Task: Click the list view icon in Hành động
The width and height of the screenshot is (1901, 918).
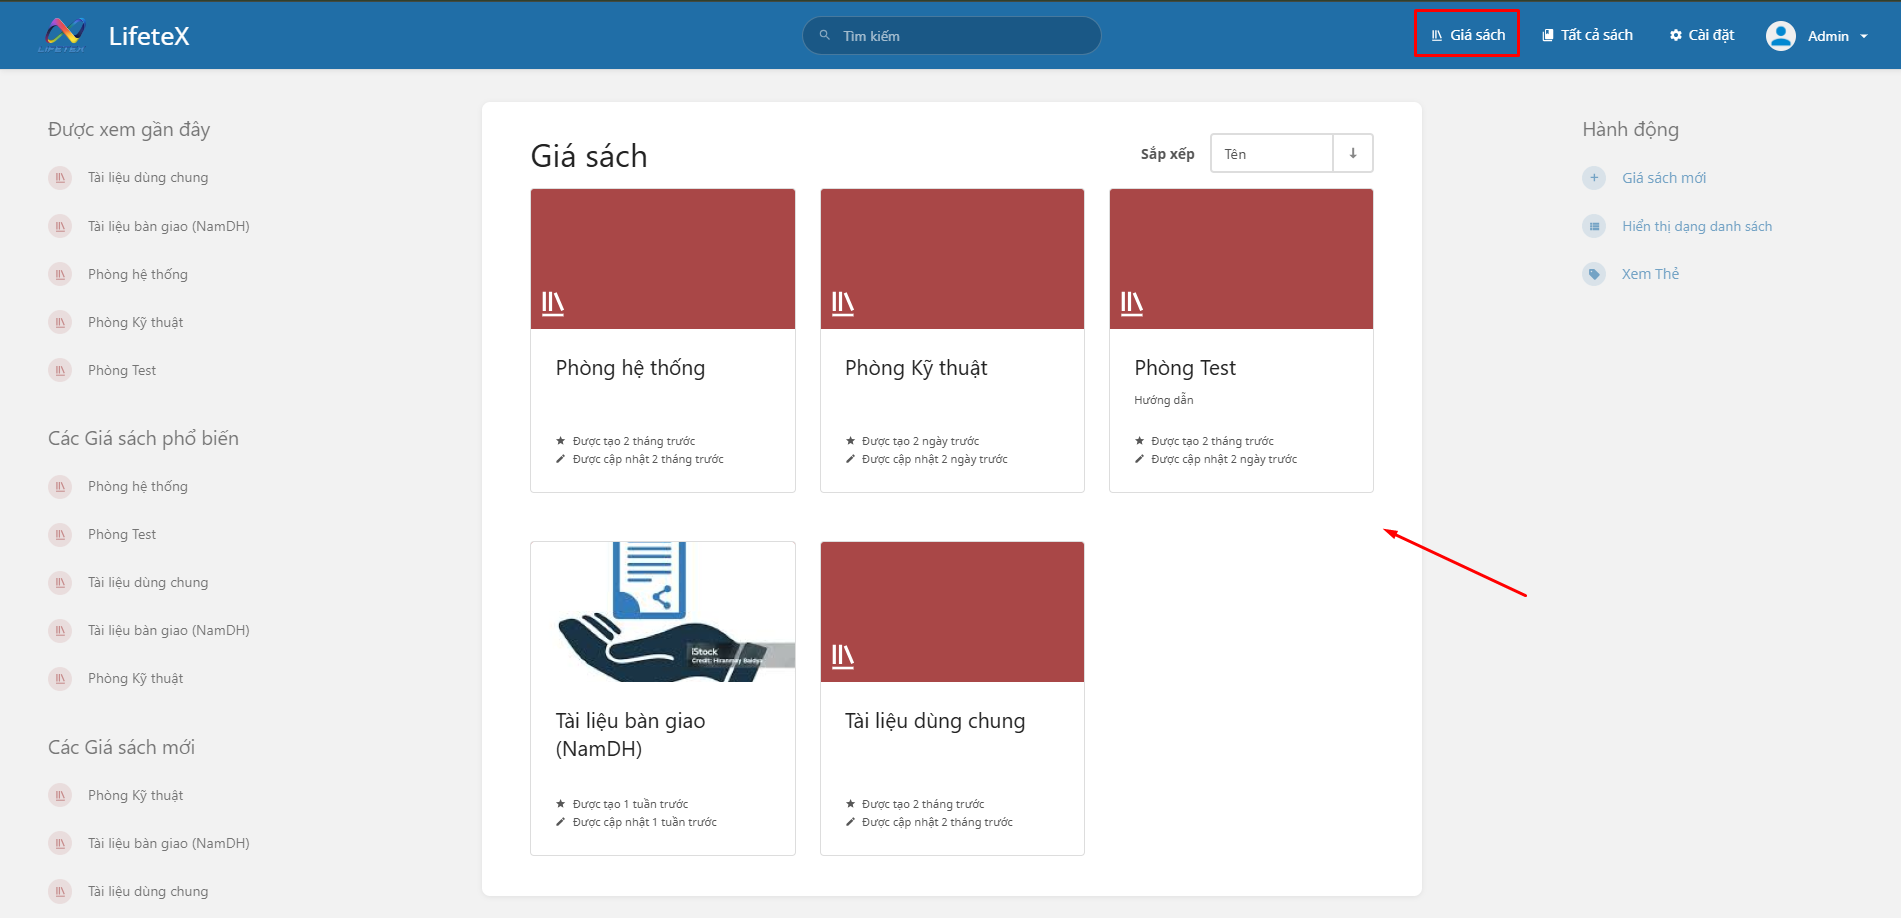Action: click(1594, 226)
